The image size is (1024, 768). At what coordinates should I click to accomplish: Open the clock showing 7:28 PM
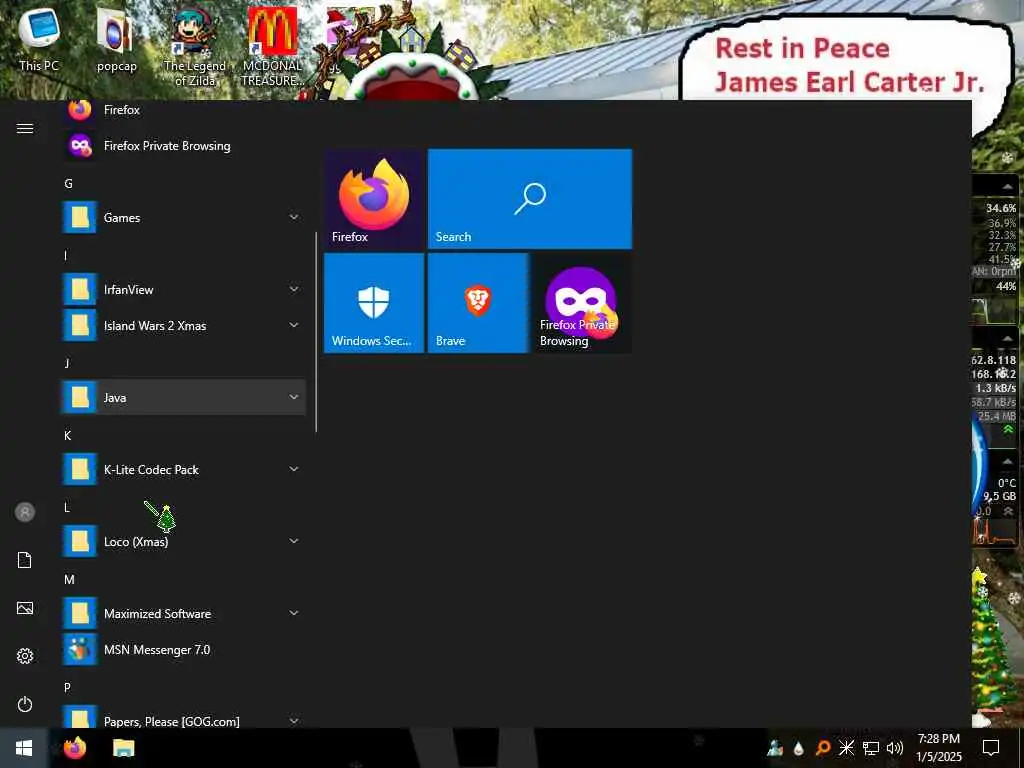click(x=938, y=748)
